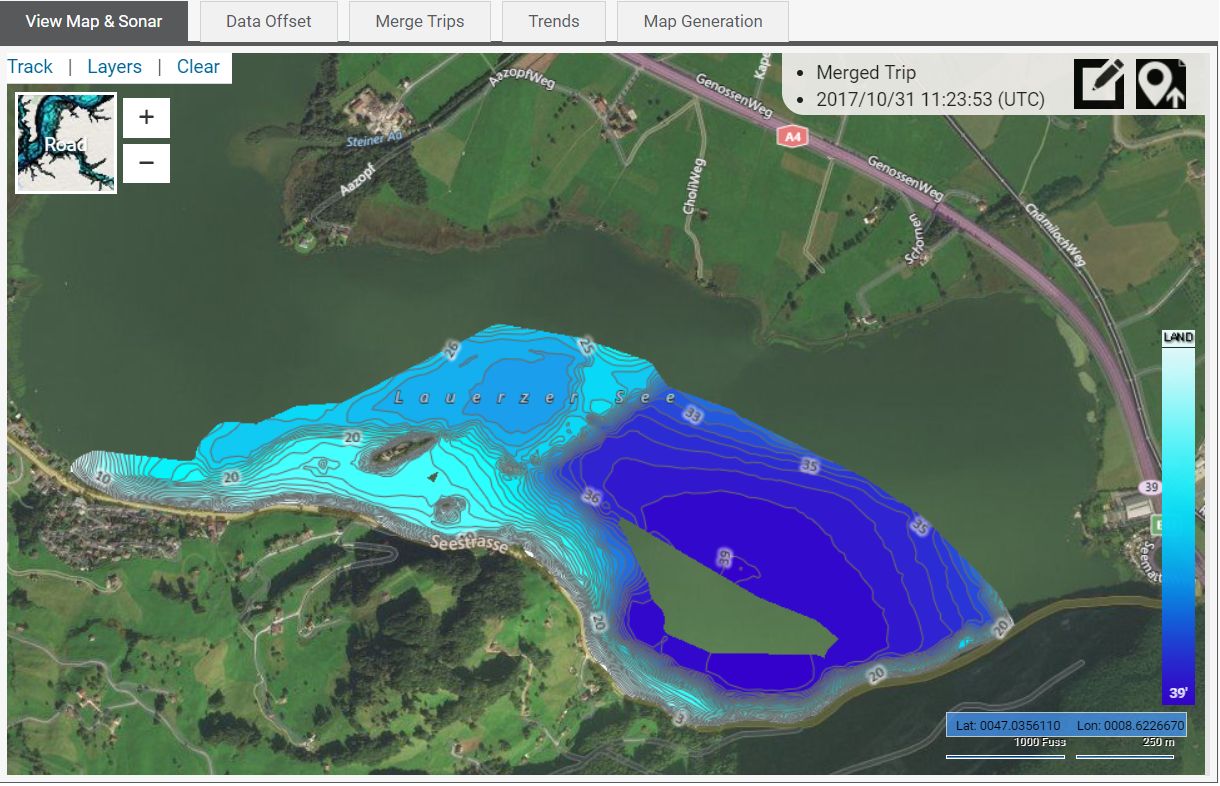This screenshot has height=786, width=1220.
Task: Click the waypoint upload pin icon
Action: click(1160, 84)
